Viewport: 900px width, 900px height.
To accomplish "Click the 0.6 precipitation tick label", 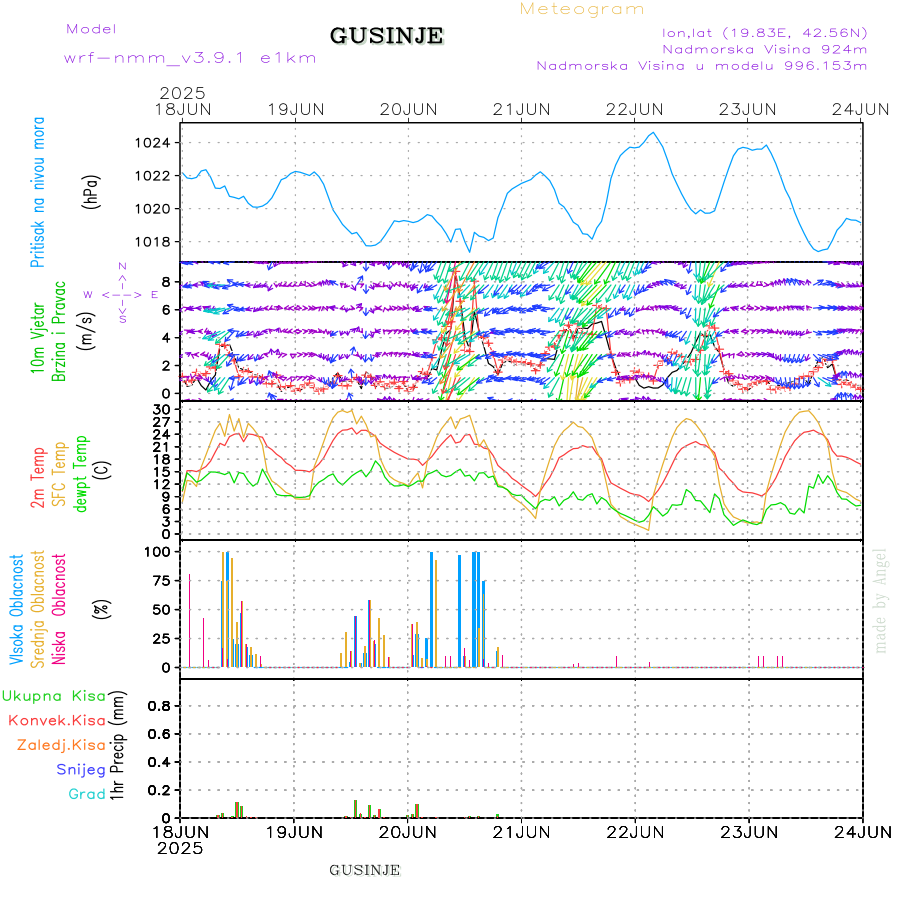I will pos(159,734).
